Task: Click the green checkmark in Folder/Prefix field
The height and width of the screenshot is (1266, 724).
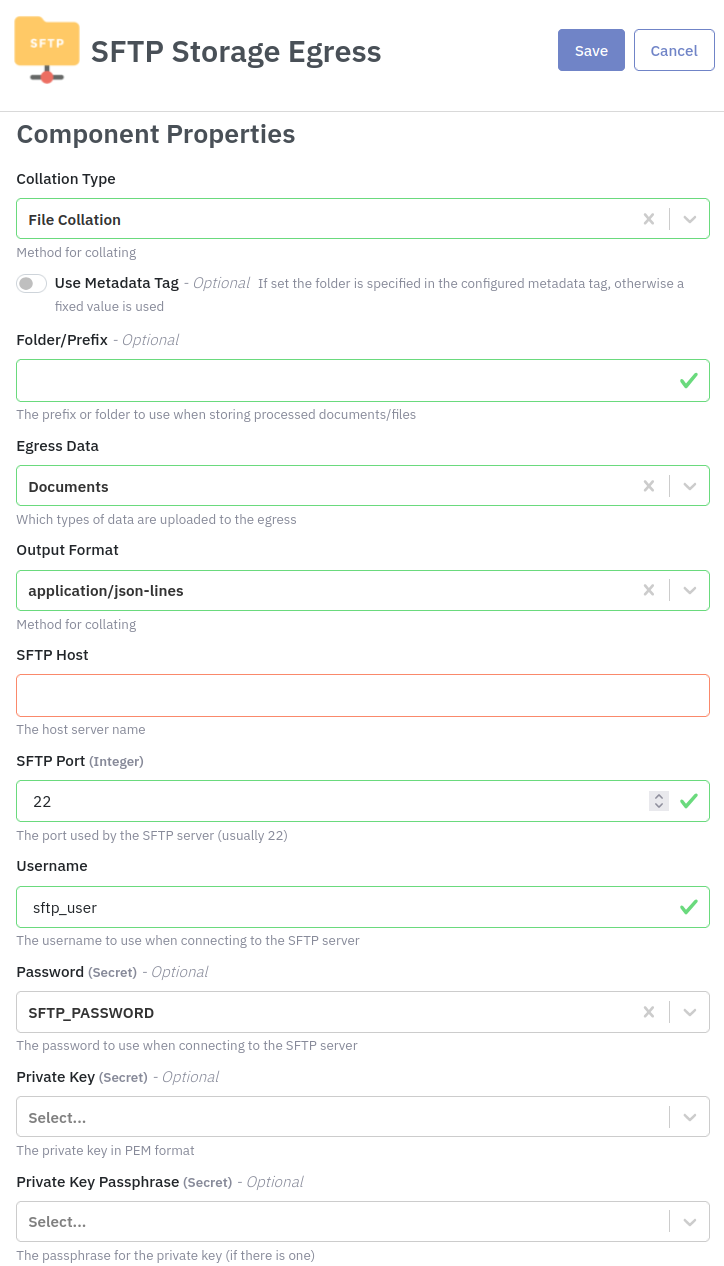Action: click(689, 380)
